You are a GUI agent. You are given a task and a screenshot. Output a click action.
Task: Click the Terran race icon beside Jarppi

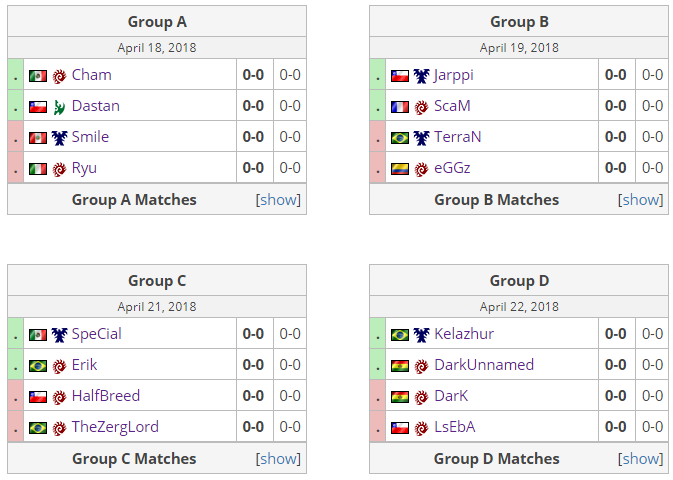[421, 75]
